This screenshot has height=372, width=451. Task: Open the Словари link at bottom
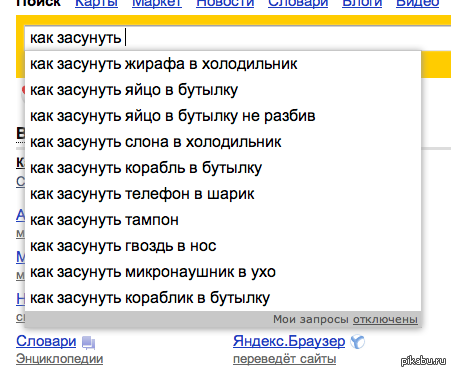pos(46,341)
